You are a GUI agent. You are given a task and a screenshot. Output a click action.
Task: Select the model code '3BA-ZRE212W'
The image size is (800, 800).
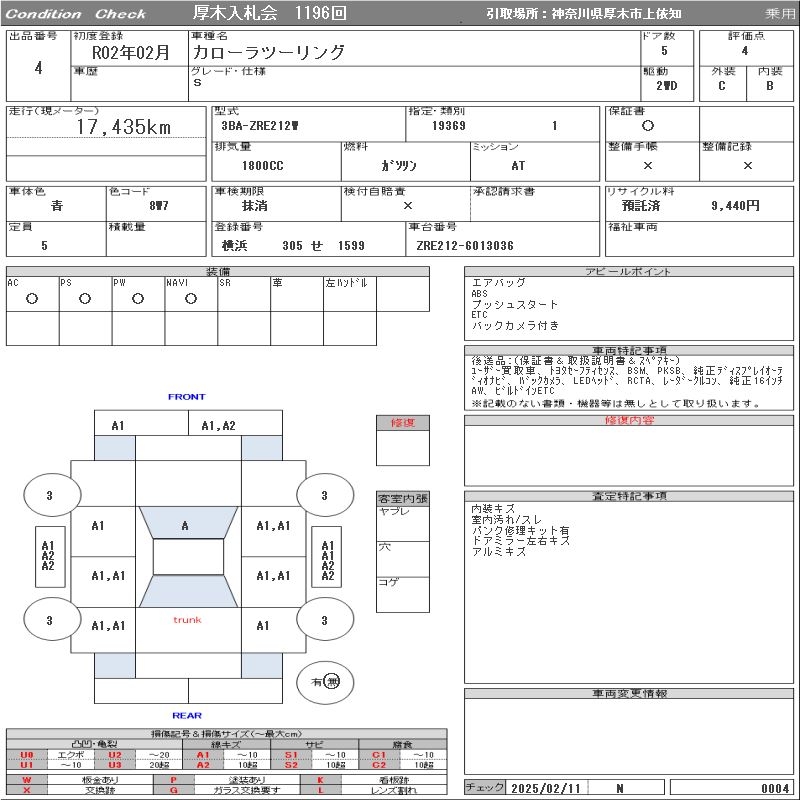click(x=260, y=126)
